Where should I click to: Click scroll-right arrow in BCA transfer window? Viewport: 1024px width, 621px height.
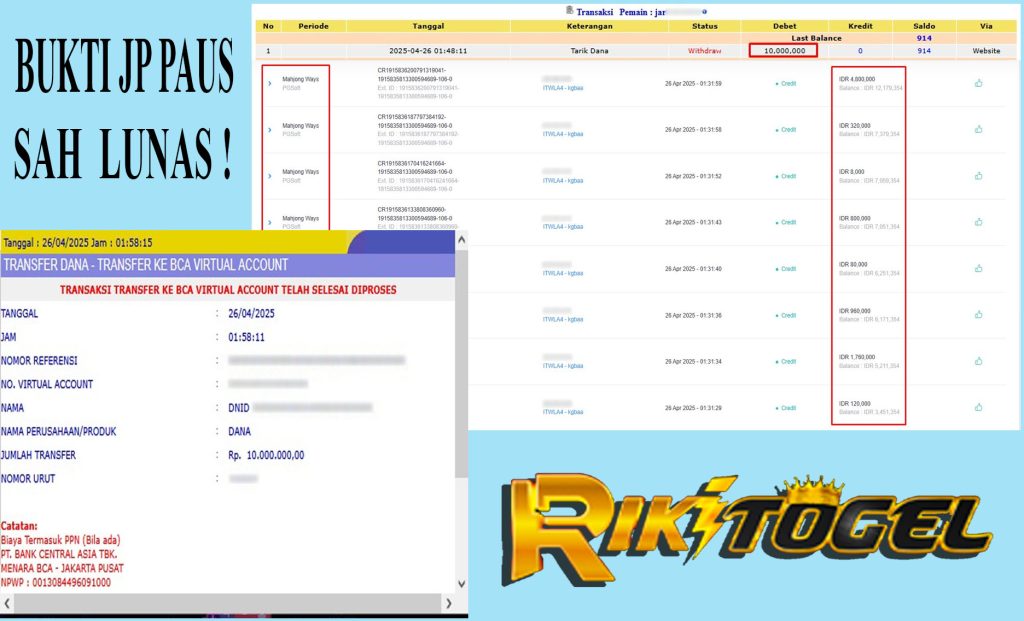449,603
